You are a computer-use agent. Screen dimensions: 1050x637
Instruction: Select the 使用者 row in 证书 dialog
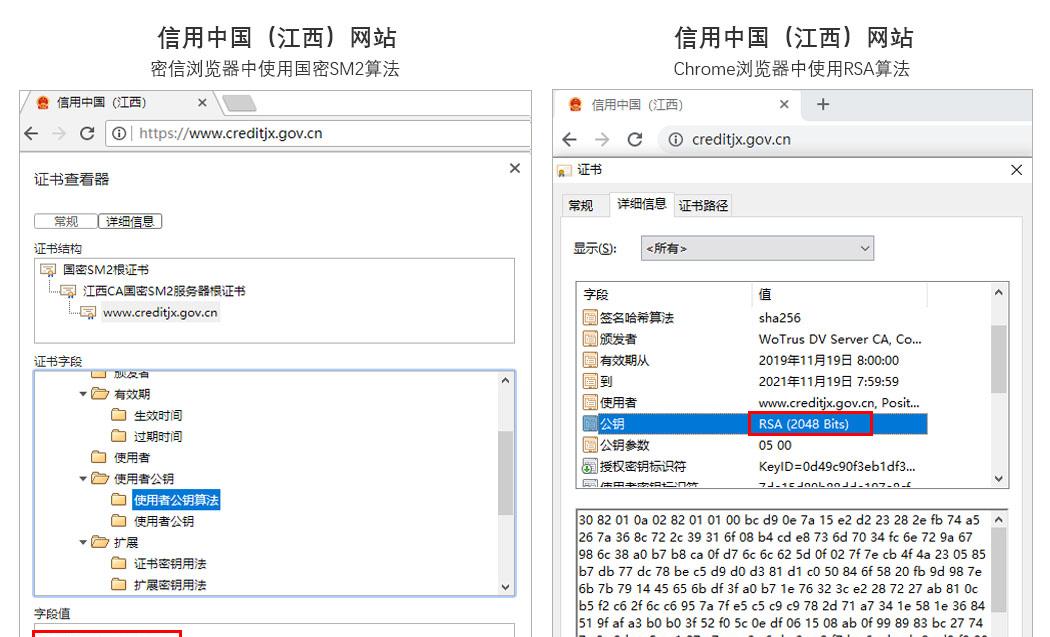pyautogui.click(x=755, y=403)
